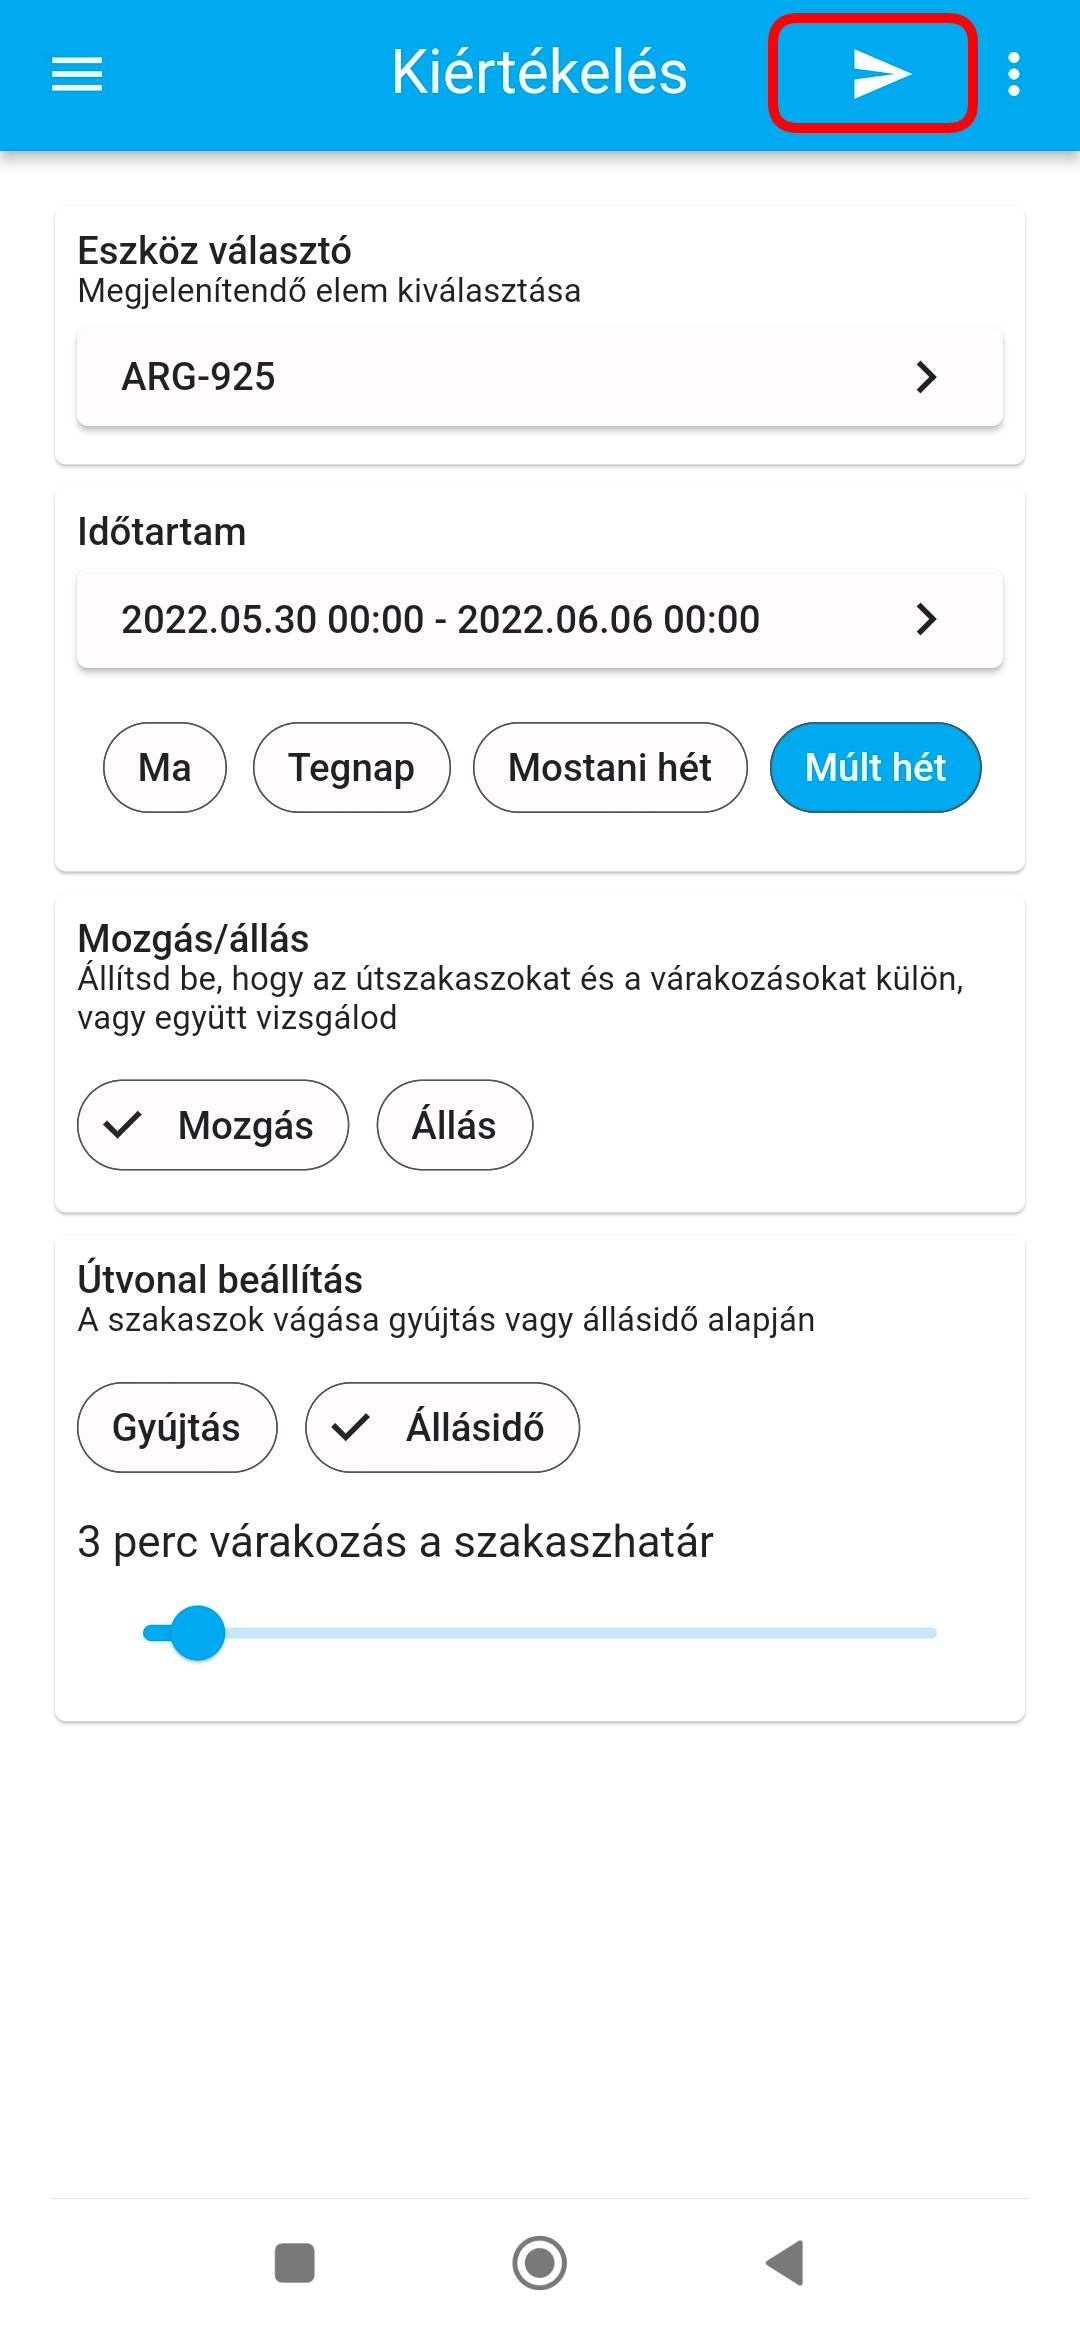Screen dimensions: 1080x2328
Task: Toggle the Mozgás chip off
Action: point(213,1125)
